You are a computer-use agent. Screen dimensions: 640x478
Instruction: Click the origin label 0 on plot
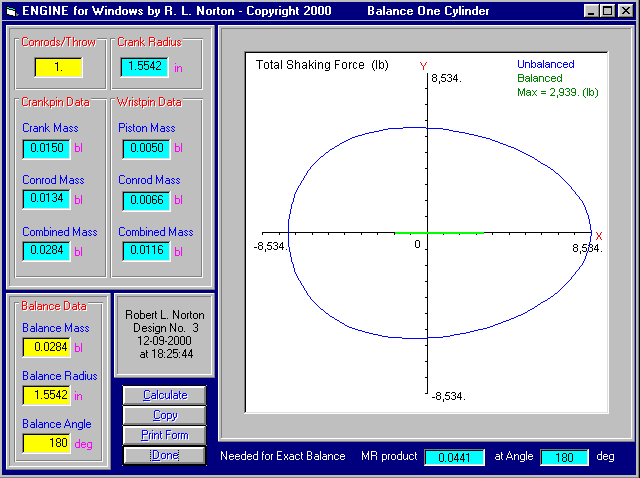coord(417,244)
